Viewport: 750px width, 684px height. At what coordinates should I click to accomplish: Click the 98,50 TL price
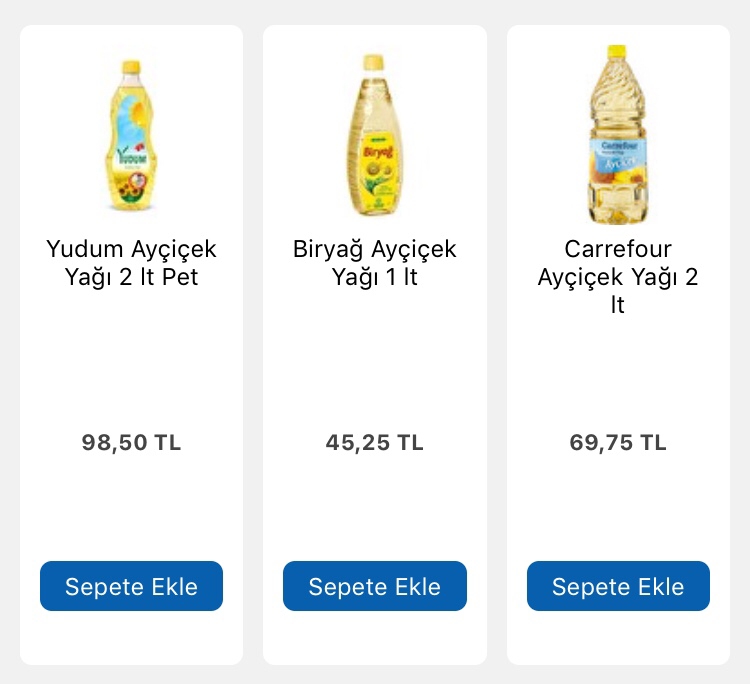pos(131,442)
